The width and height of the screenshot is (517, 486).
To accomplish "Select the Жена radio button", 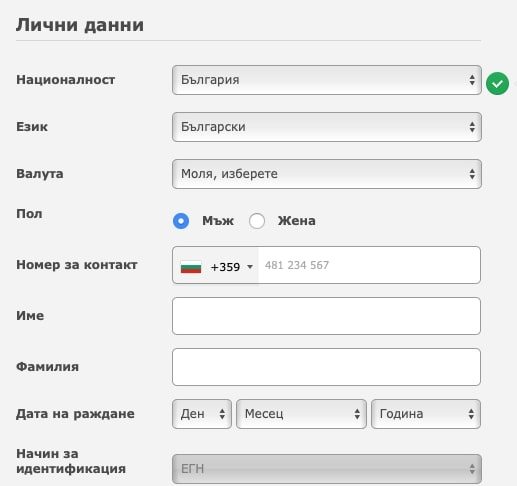I will click(257, 221).
